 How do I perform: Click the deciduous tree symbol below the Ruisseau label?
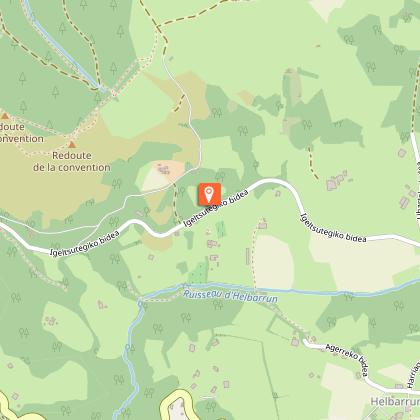(218, 304)
